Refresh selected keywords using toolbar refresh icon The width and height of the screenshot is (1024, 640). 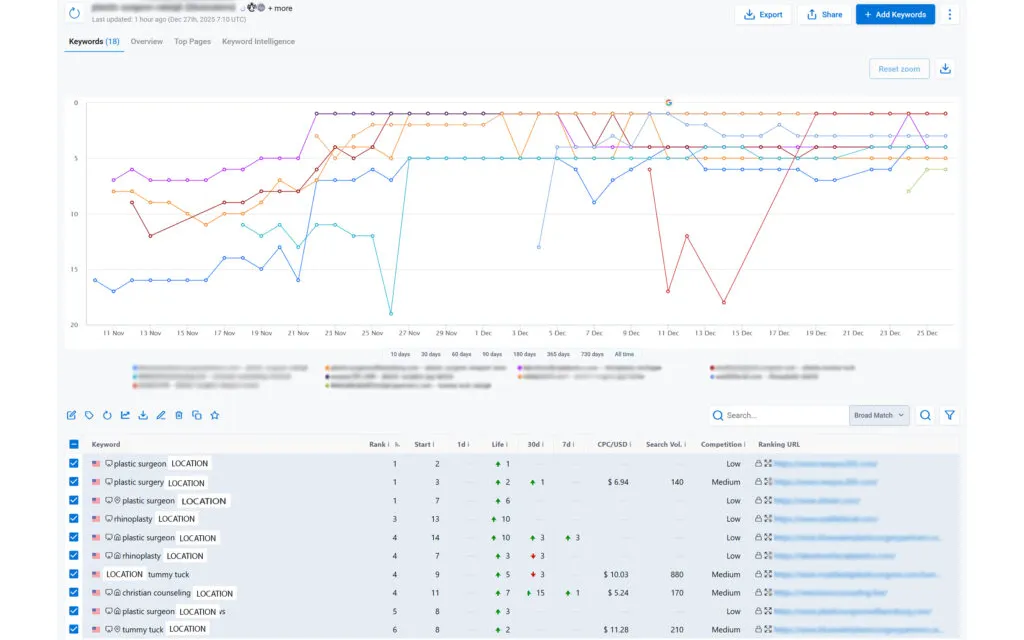coord(107,415)
